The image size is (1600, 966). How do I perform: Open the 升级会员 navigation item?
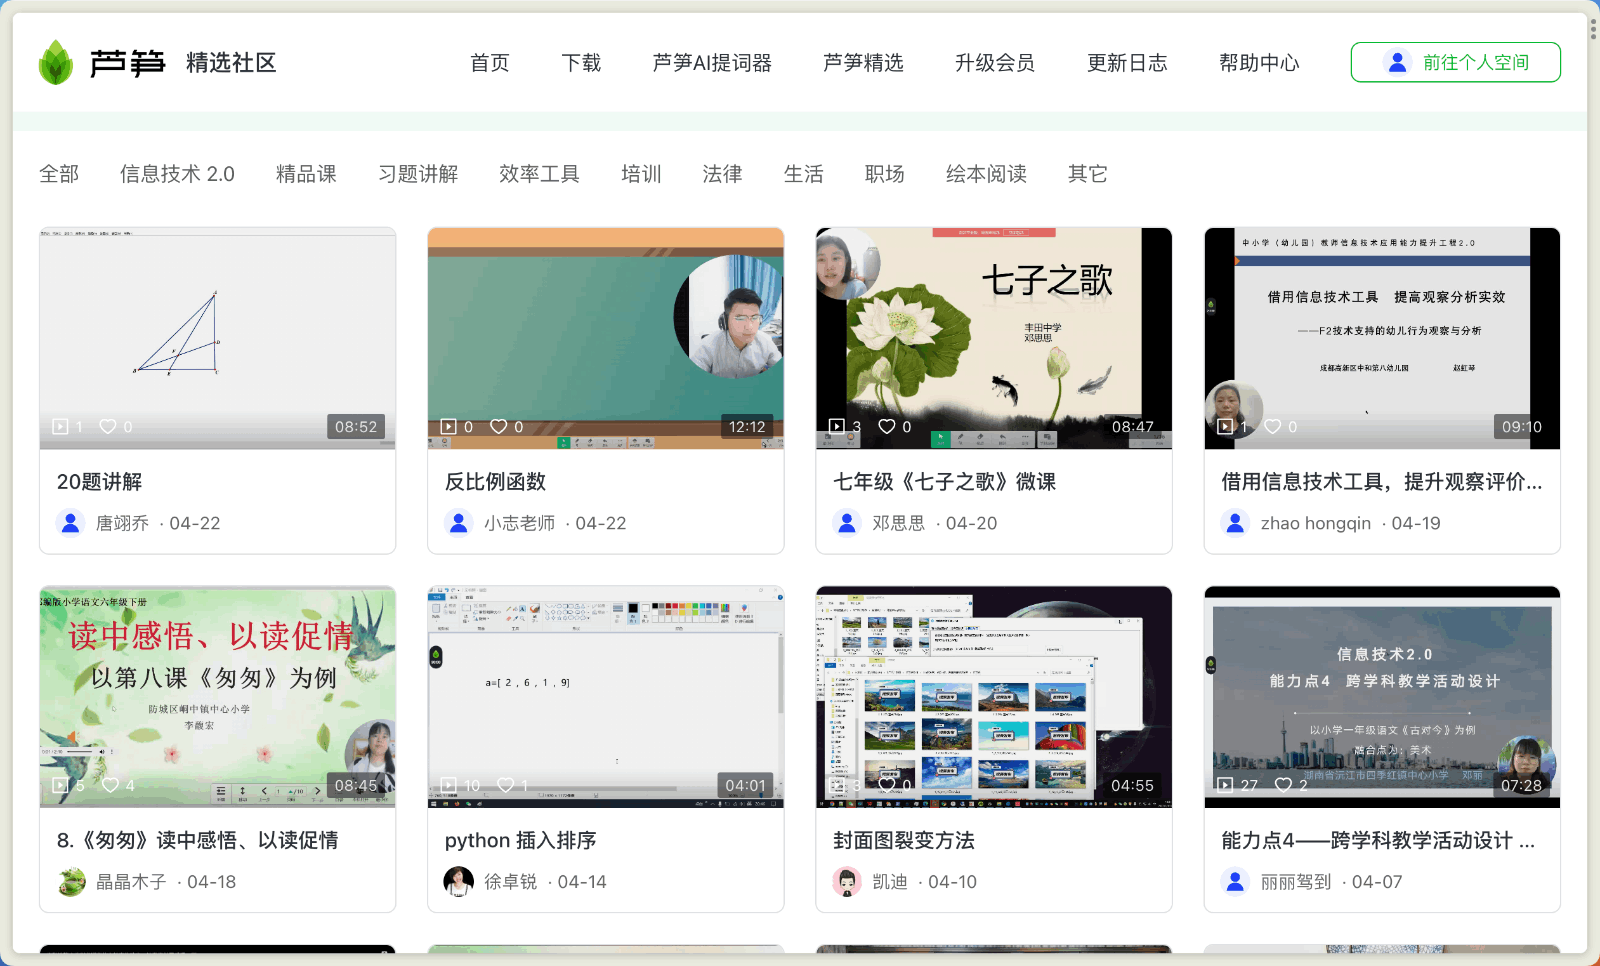[994, 63]
